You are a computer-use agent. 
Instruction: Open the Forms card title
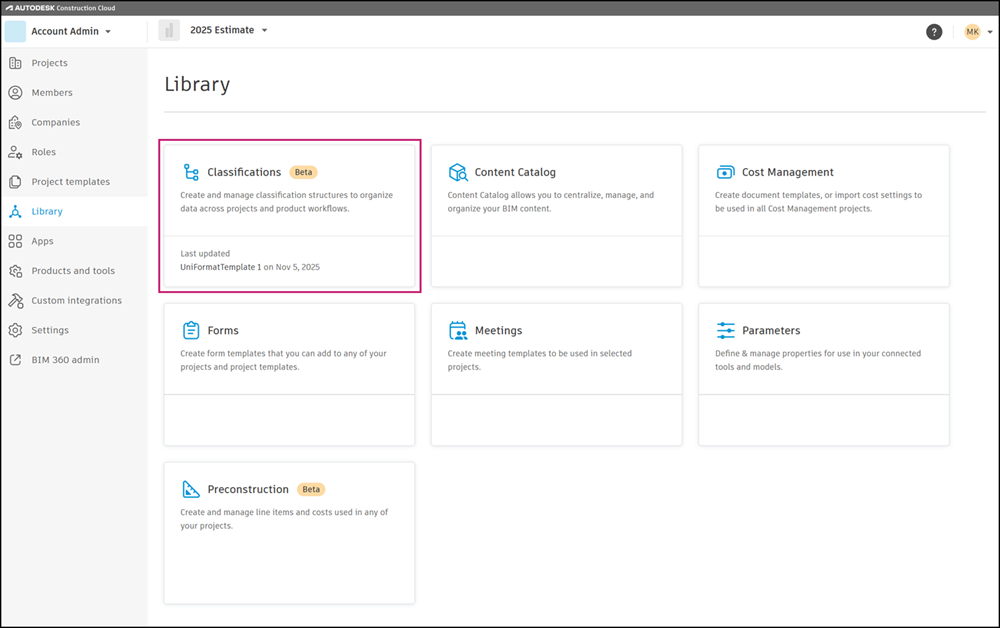tap(223, 330)
